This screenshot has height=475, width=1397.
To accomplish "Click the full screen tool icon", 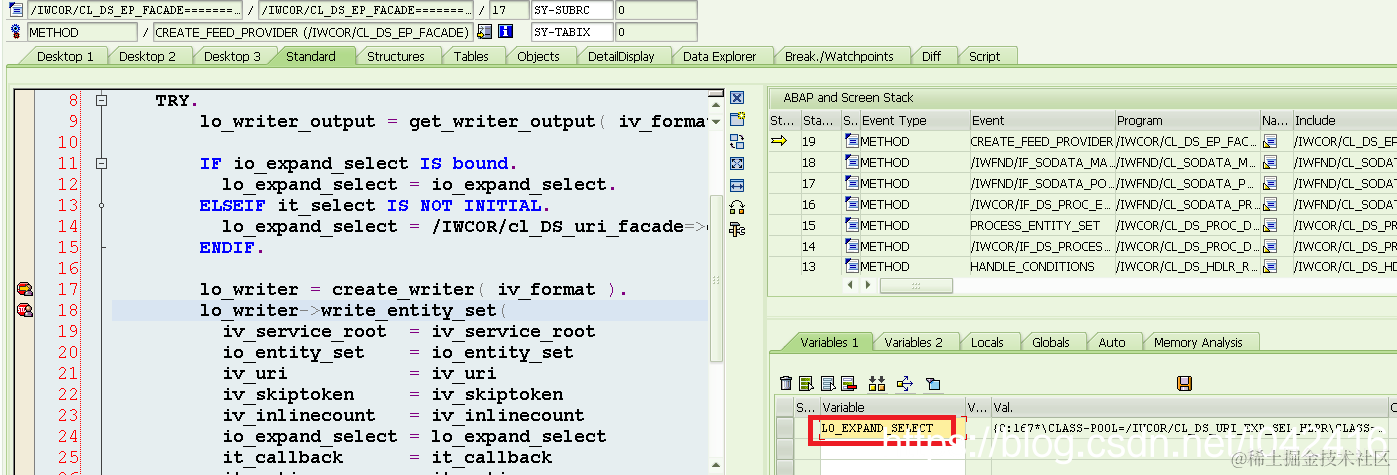I will [737, 163].
